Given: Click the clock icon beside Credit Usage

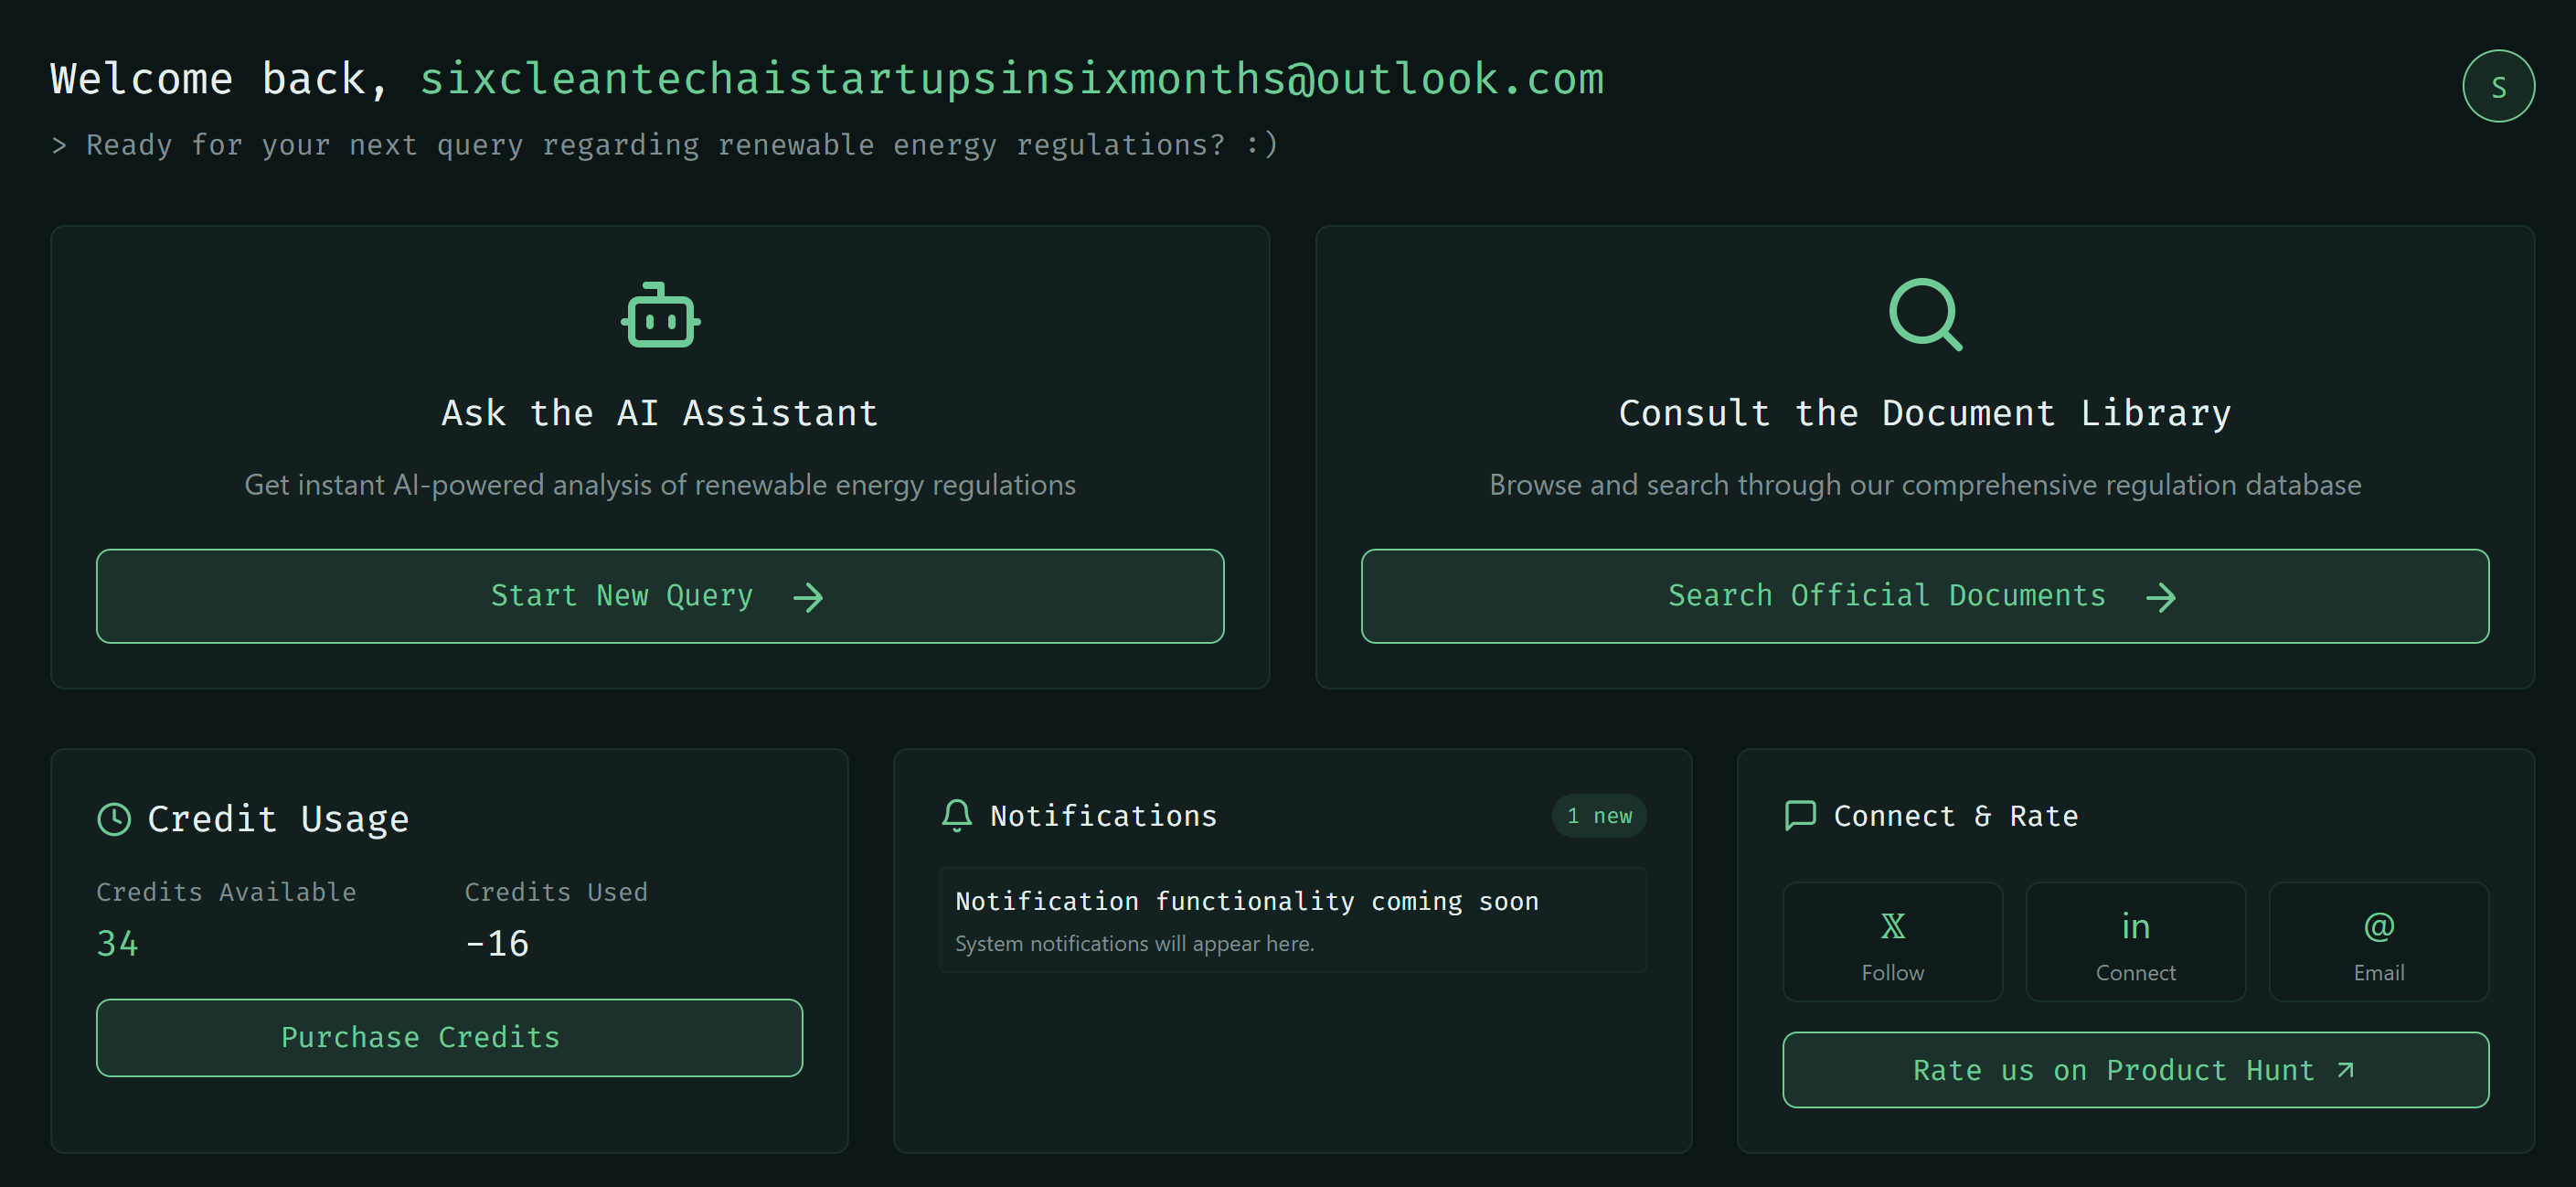Looking at the screenshot, I should click(114, 819).
